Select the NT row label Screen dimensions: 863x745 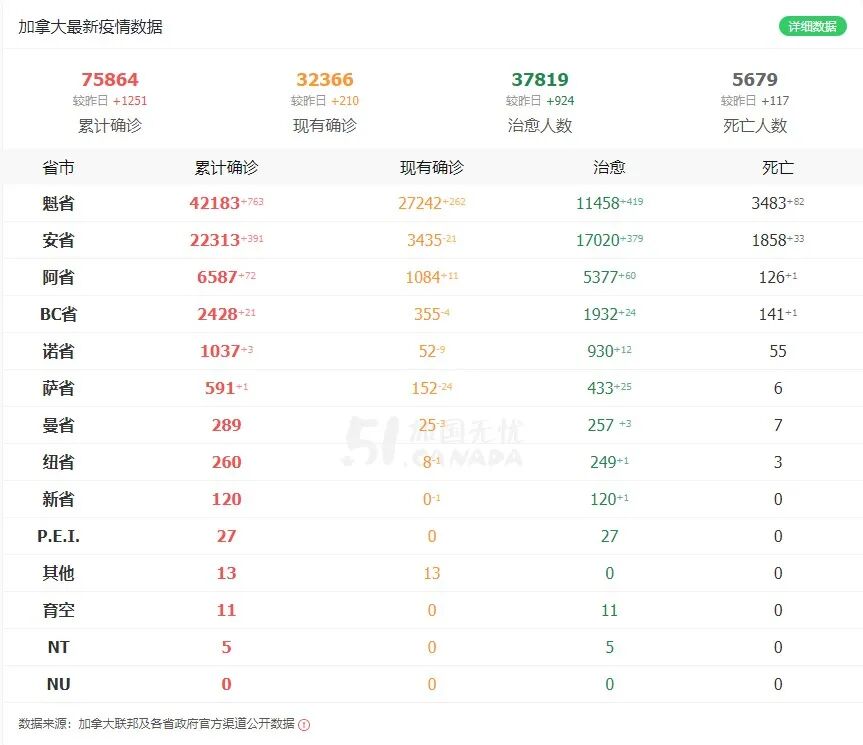click(x=58, y=647)
